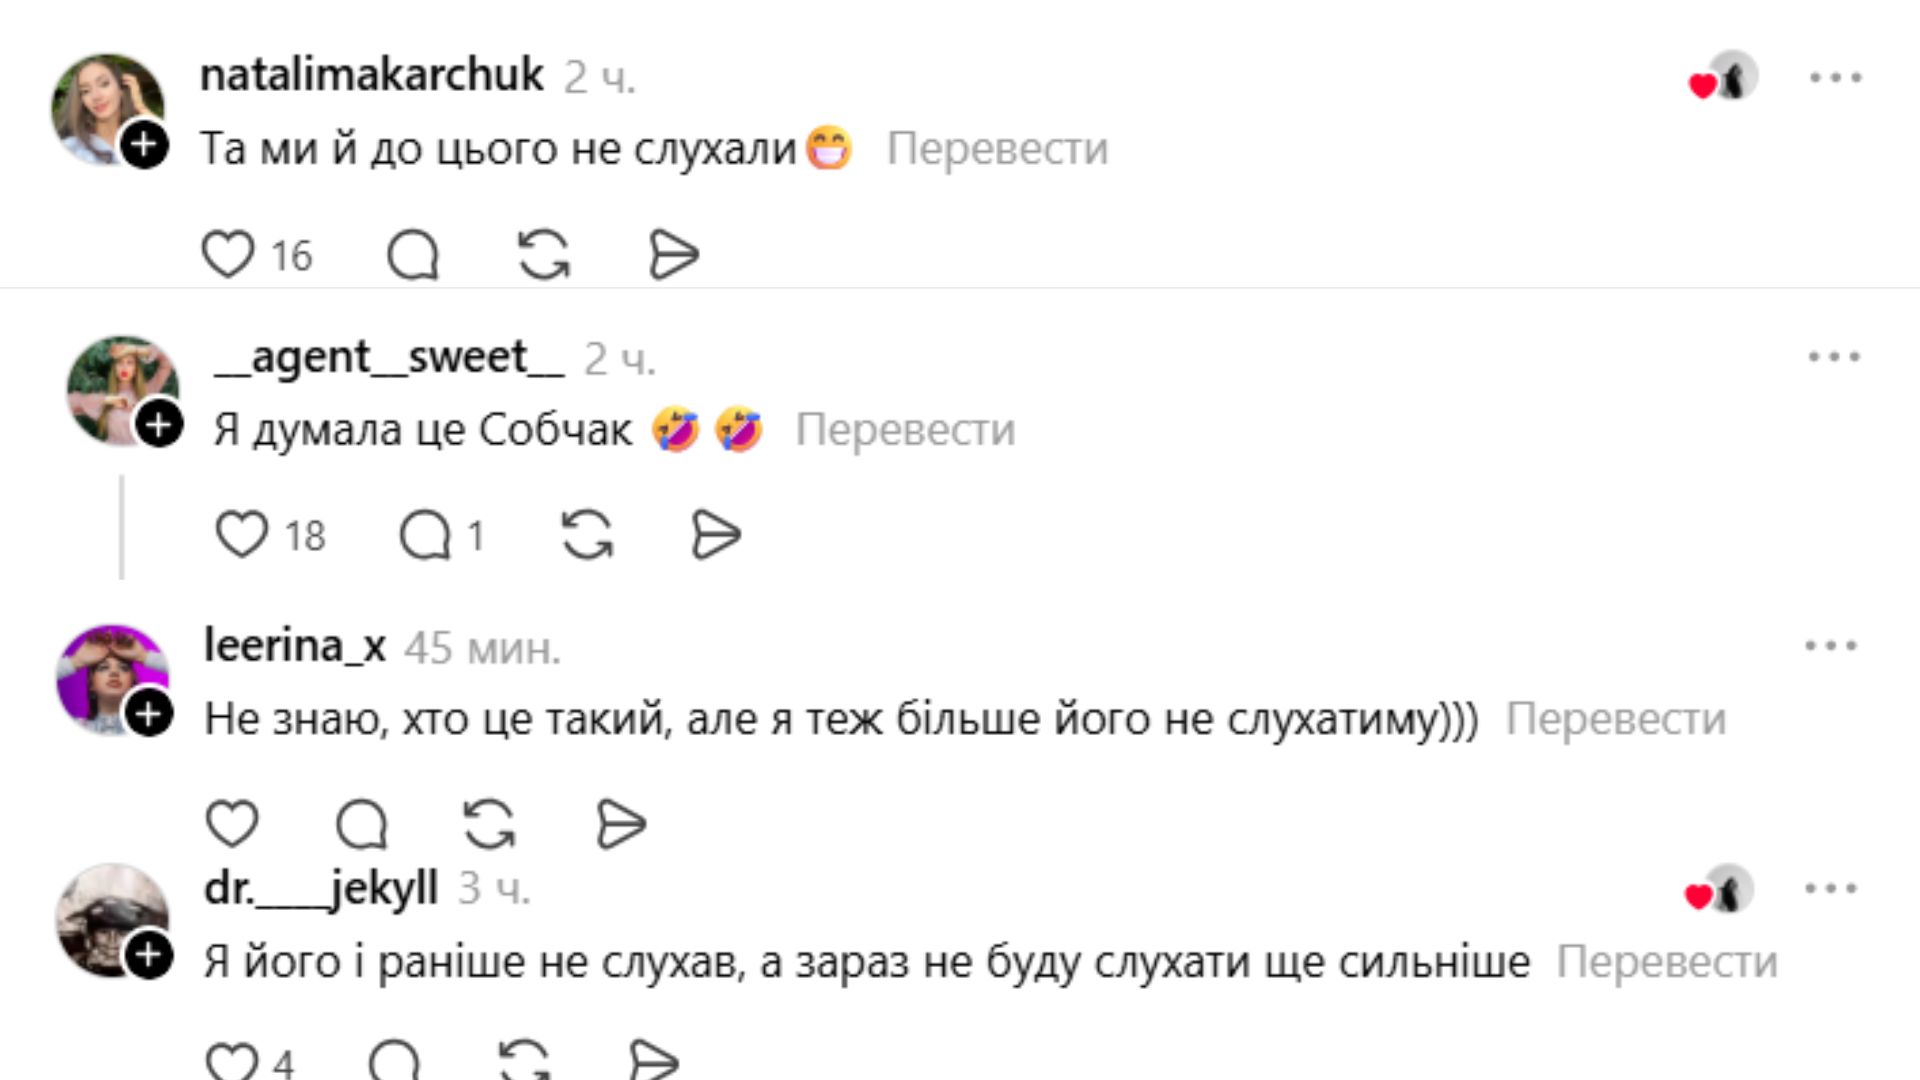Translate leerina_x's comment with Перевести

[x=1616, y=719]
